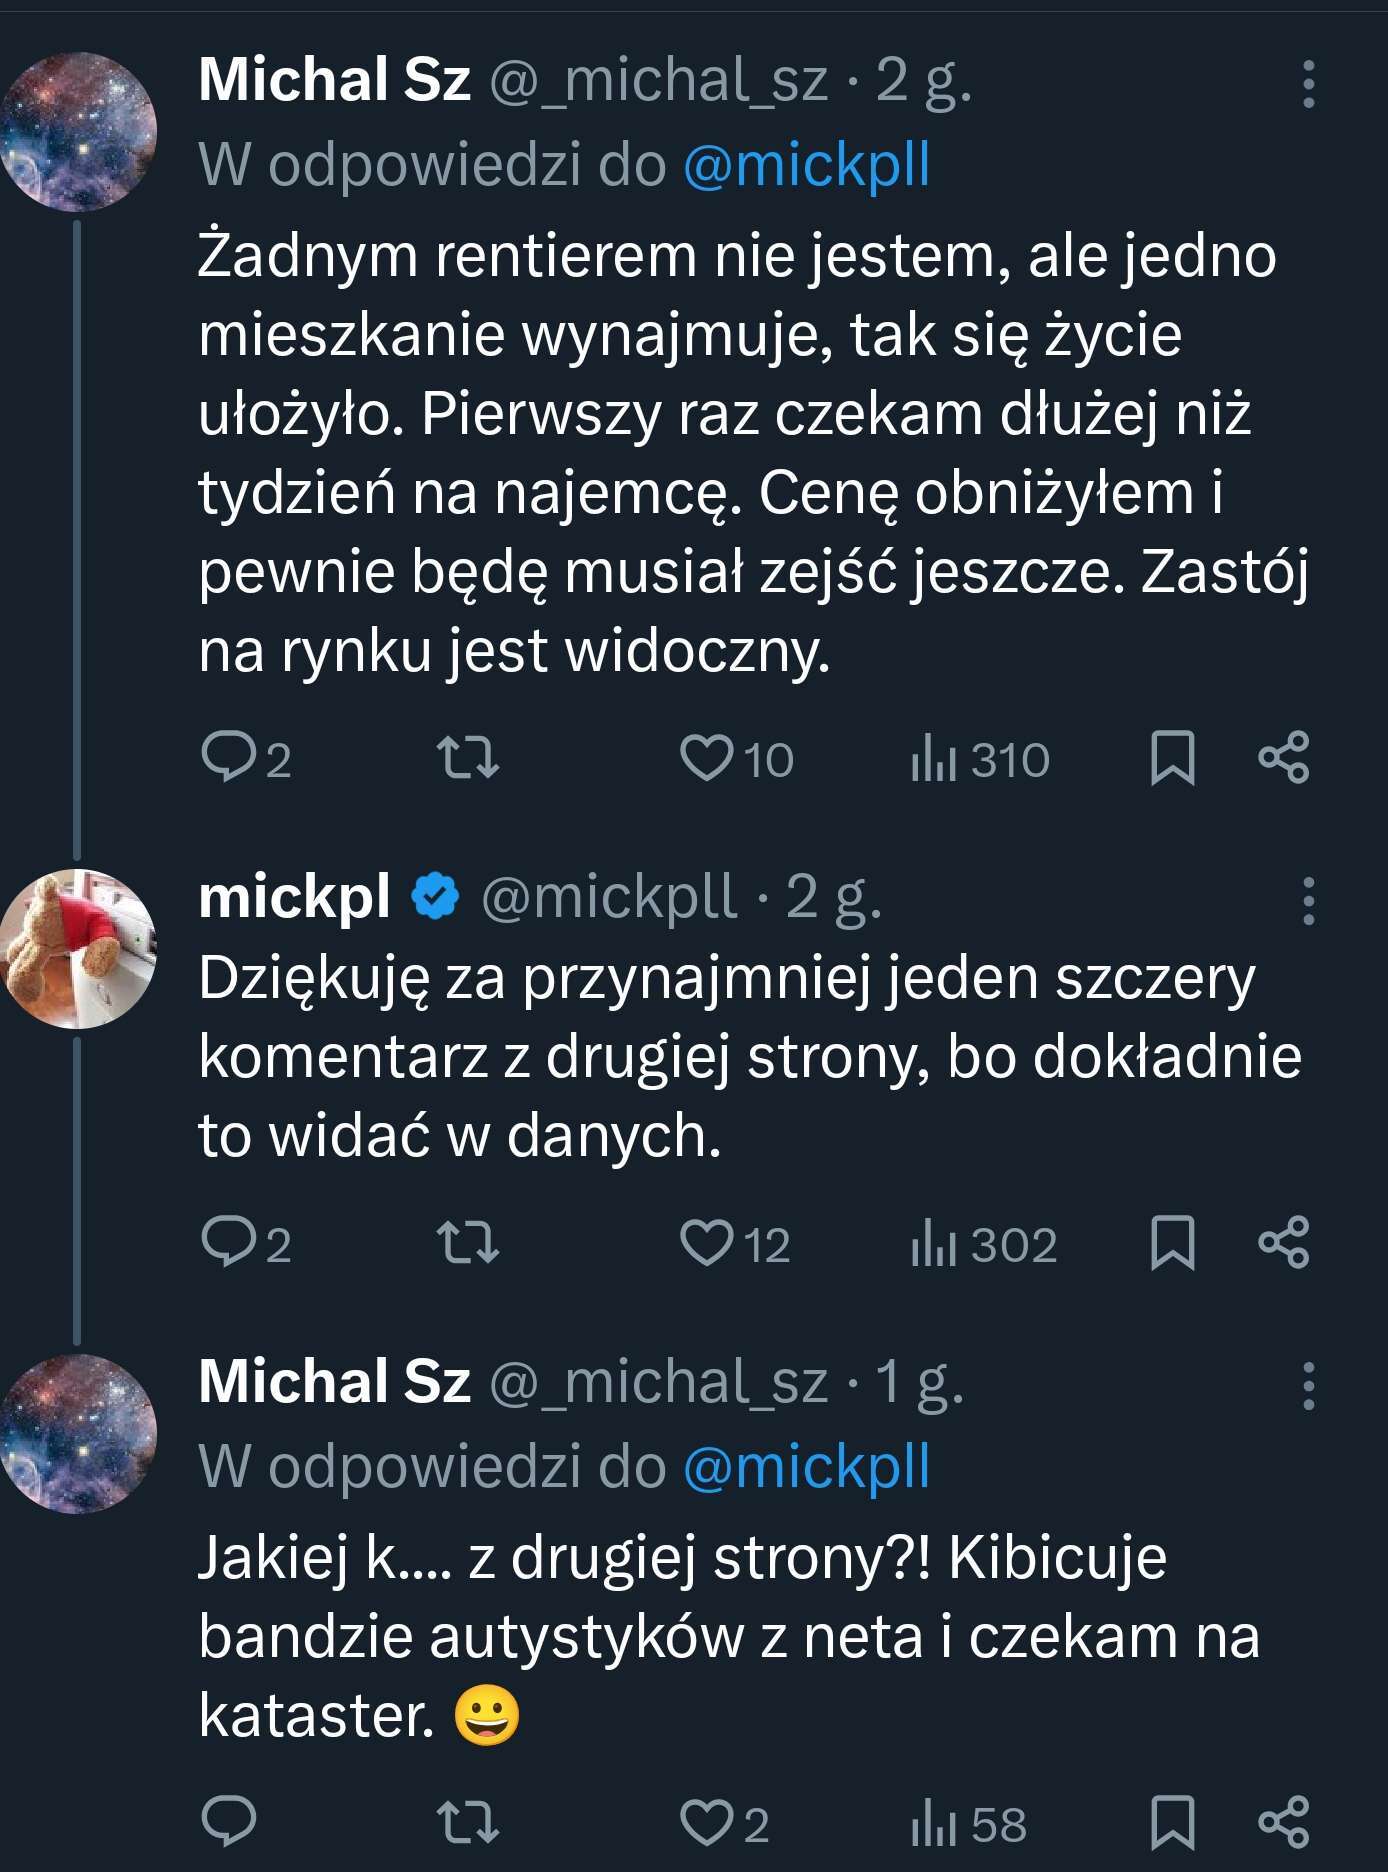This screenshot has height=1872, width=1388.
Task: Open more options on the mickpl tweet
Action: tap(1308, 901)
